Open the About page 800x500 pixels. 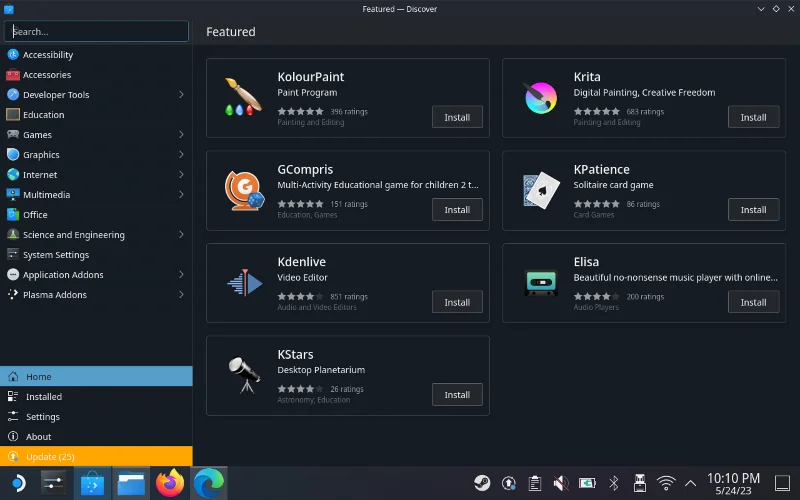tap(96, 436)
